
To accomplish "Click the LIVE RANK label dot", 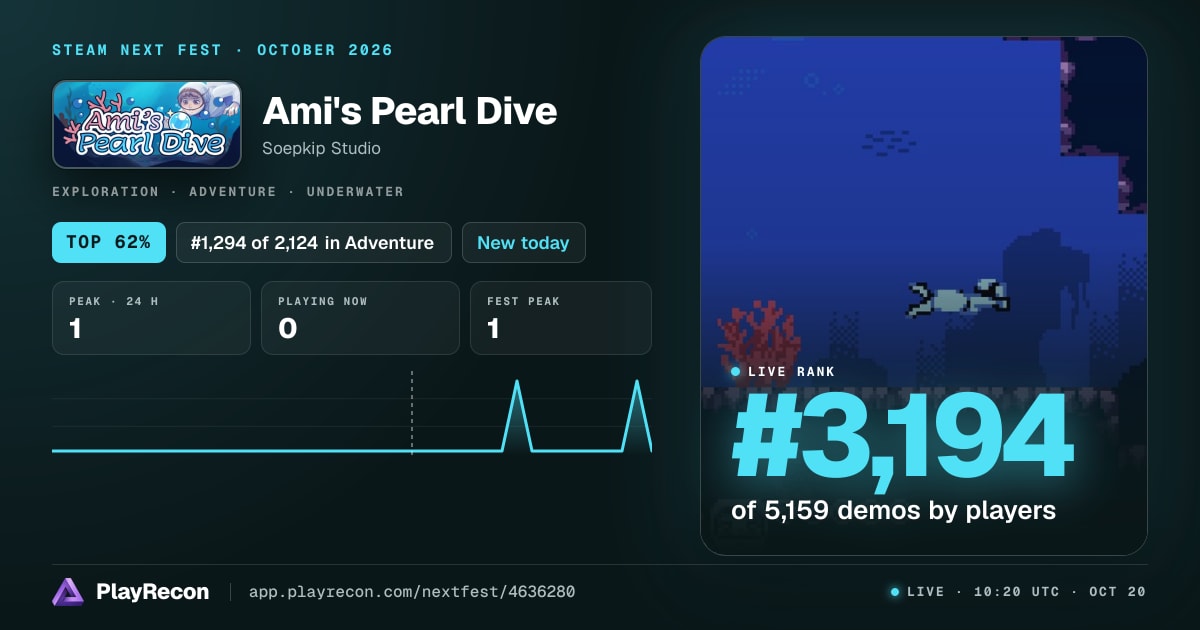I will coord(736,372).
